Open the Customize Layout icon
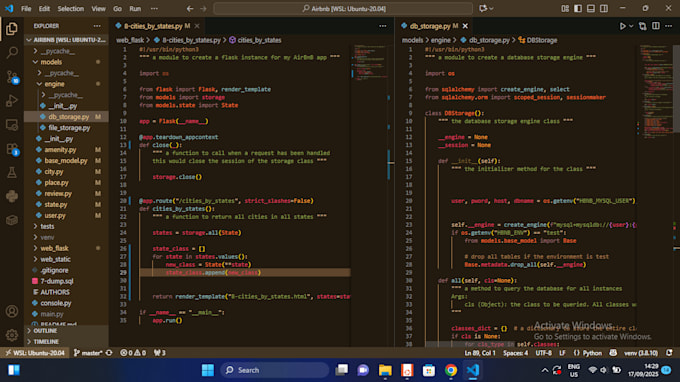Viewport: 680px width, 382px height. tap(565, 9)
